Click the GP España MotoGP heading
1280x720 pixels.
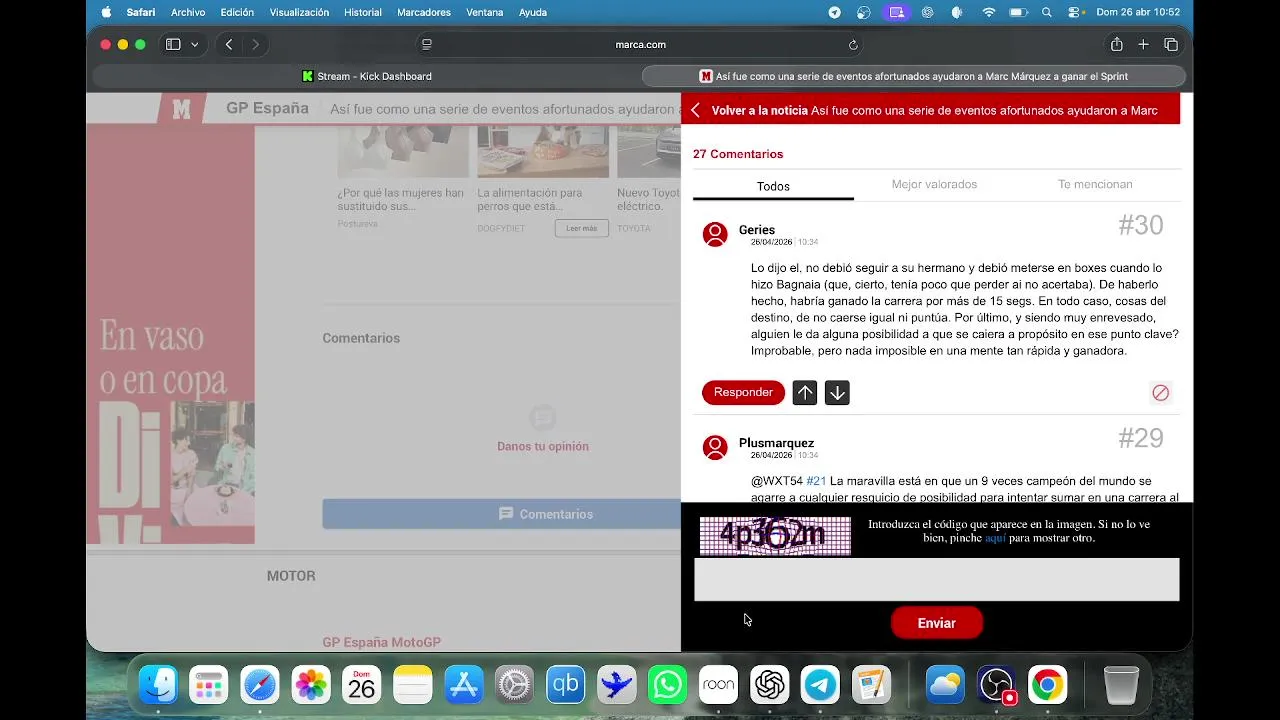tap(381, 642)
